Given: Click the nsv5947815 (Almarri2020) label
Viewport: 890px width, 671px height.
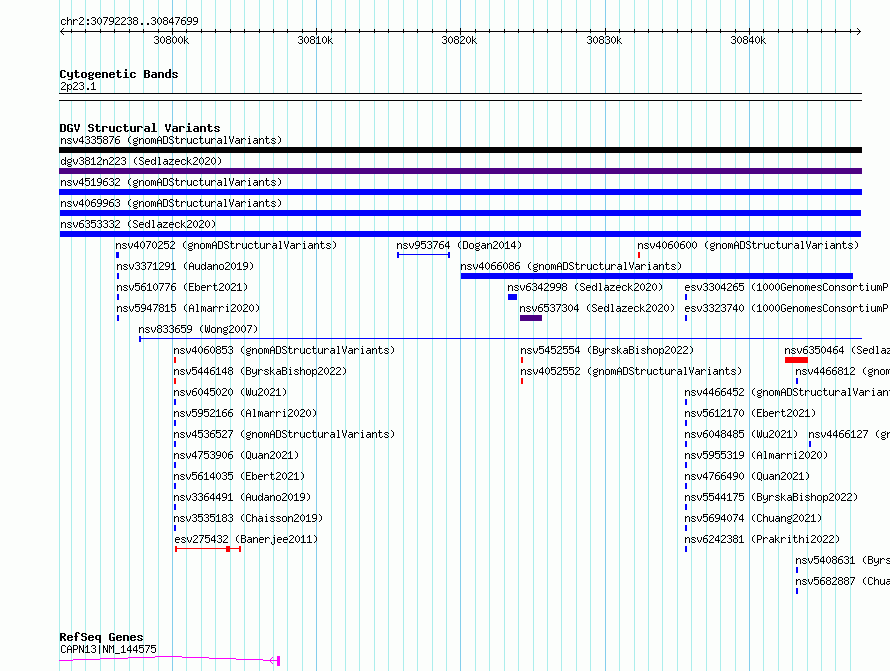Looking at the screenshot, I should click(x=188, y=308).
